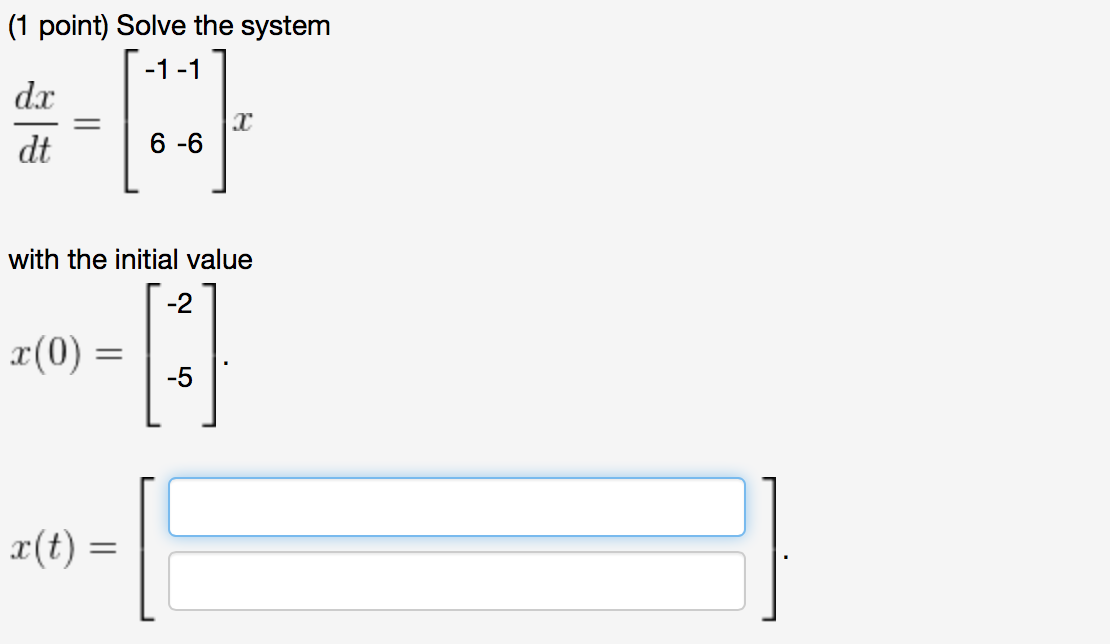Click the top answer box for x(t)
The image size is (1110, 644).
(x=457, y=507)
